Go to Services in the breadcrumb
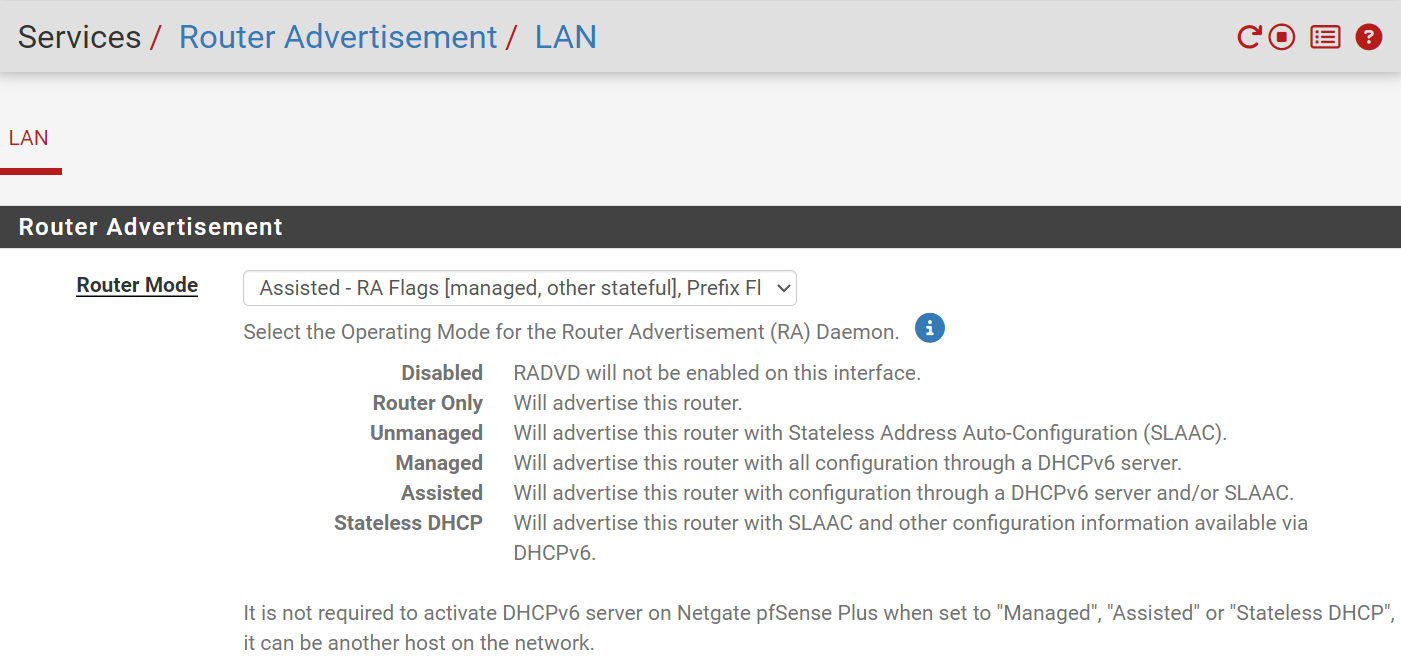This screenshot has height=661, width=1401. (x=79, y=37)
